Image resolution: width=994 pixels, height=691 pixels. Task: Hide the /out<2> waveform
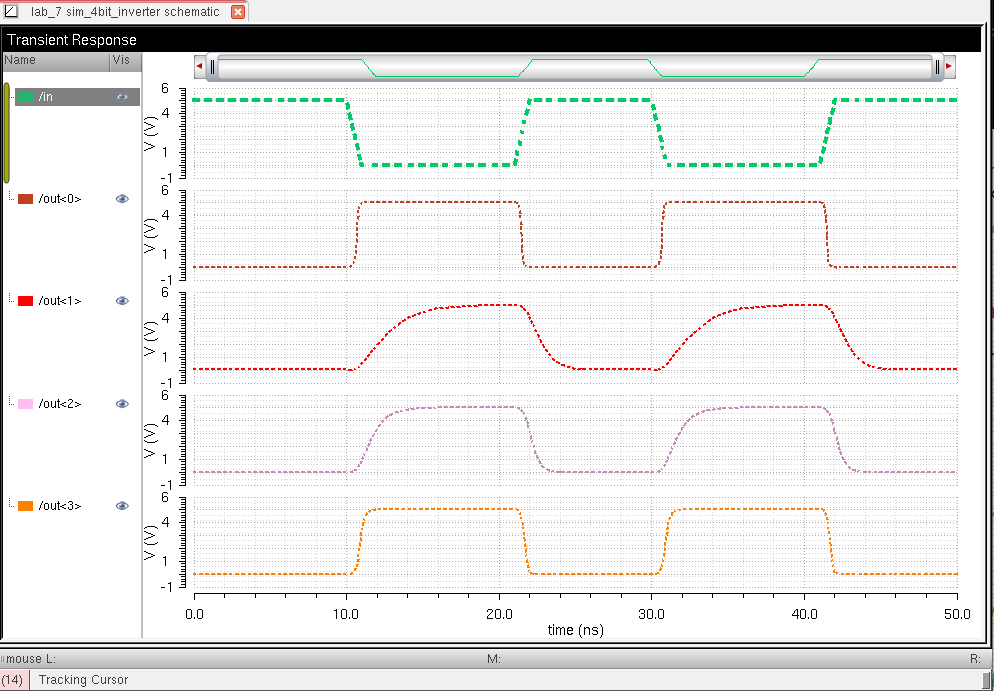click(122, 404)
